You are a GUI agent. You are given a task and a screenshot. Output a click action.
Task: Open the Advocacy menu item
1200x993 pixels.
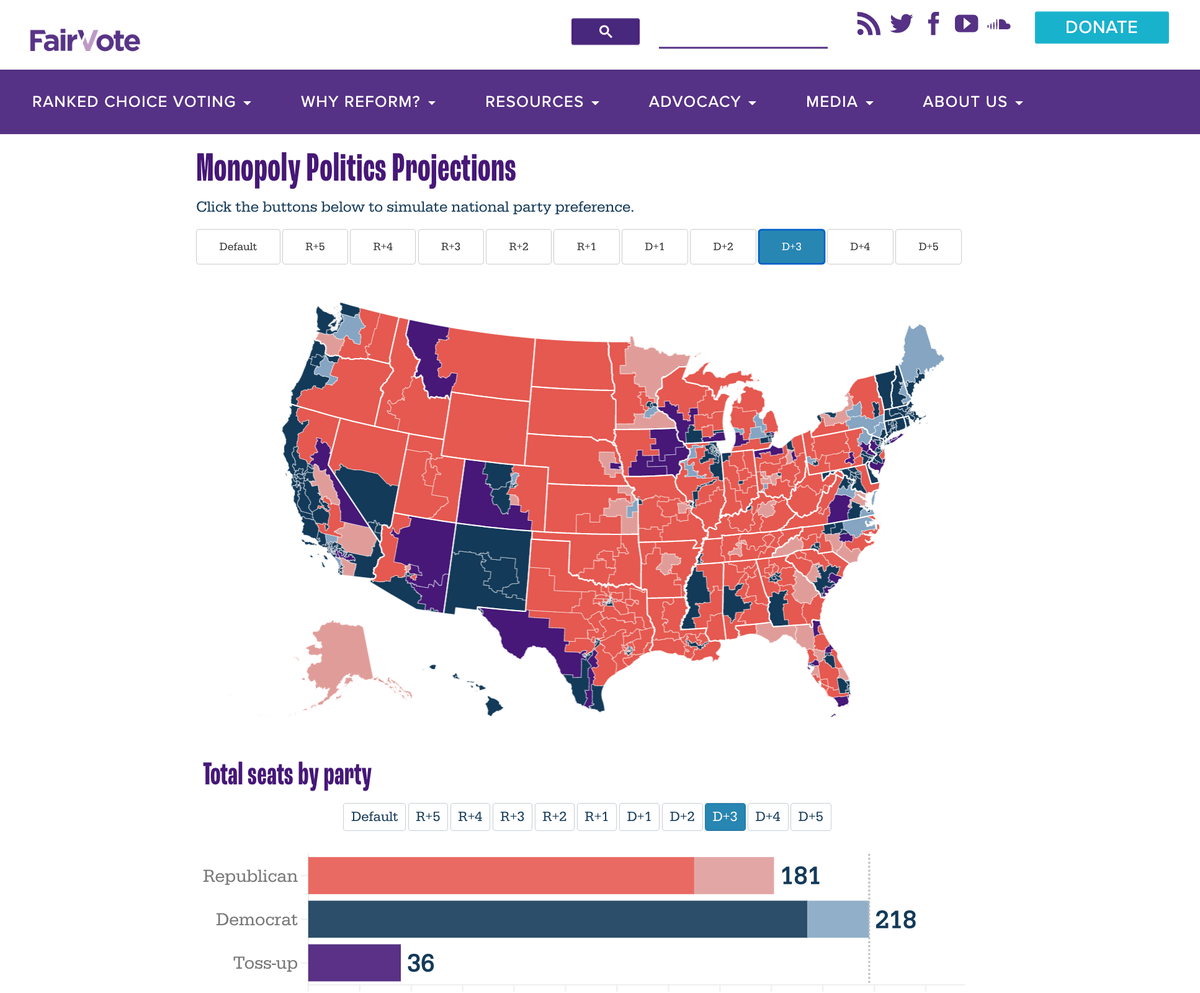702,102
